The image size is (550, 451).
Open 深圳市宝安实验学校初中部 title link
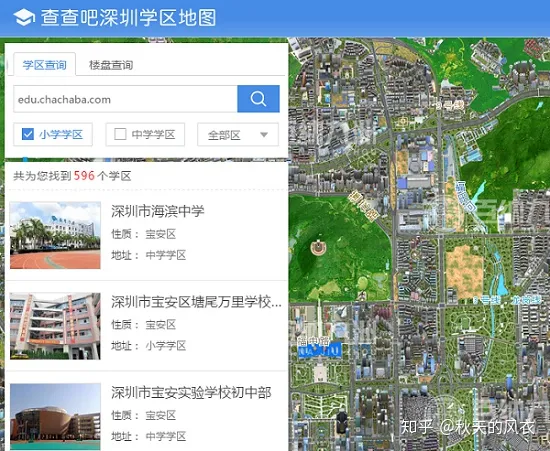coord(191,392)
